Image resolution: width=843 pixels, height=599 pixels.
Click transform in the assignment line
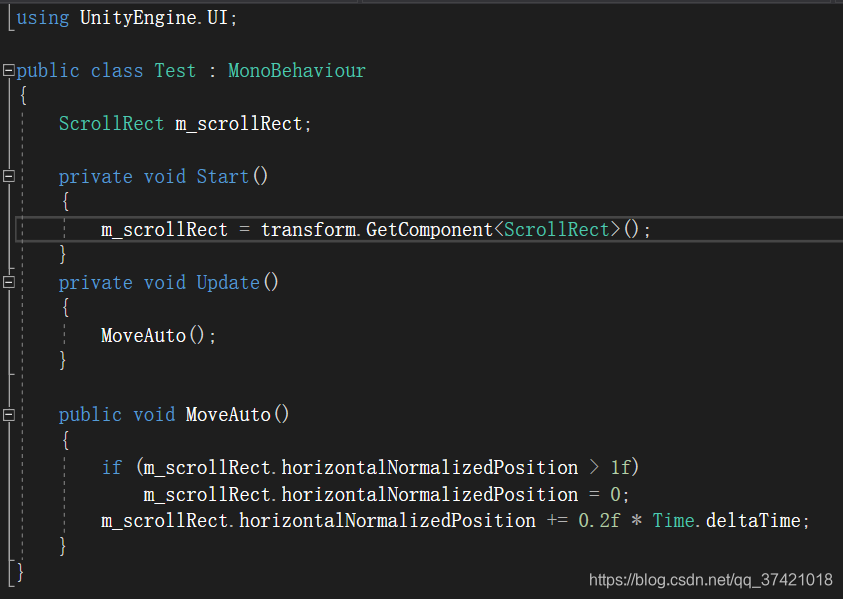(x=308, y=230)
